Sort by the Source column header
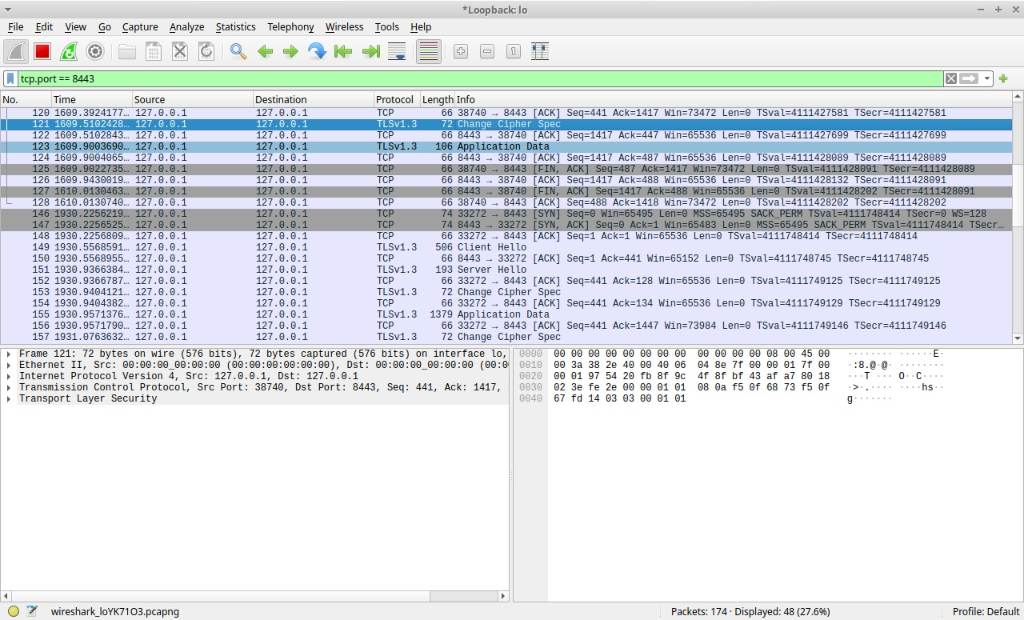The height and width of the screenshot is (620, 1024). coord(192,99)
